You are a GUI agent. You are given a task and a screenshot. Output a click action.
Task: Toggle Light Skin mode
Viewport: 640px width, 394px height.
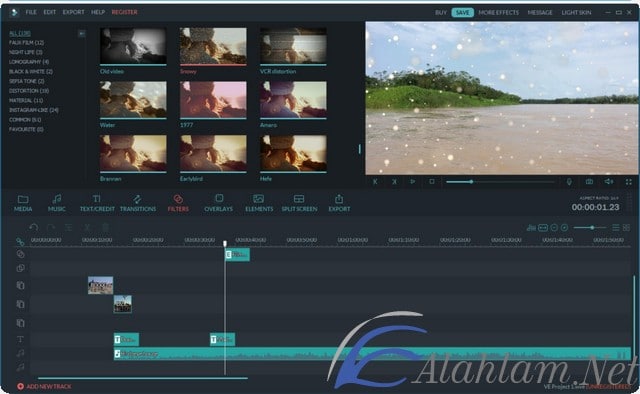[x=576, y=13]
